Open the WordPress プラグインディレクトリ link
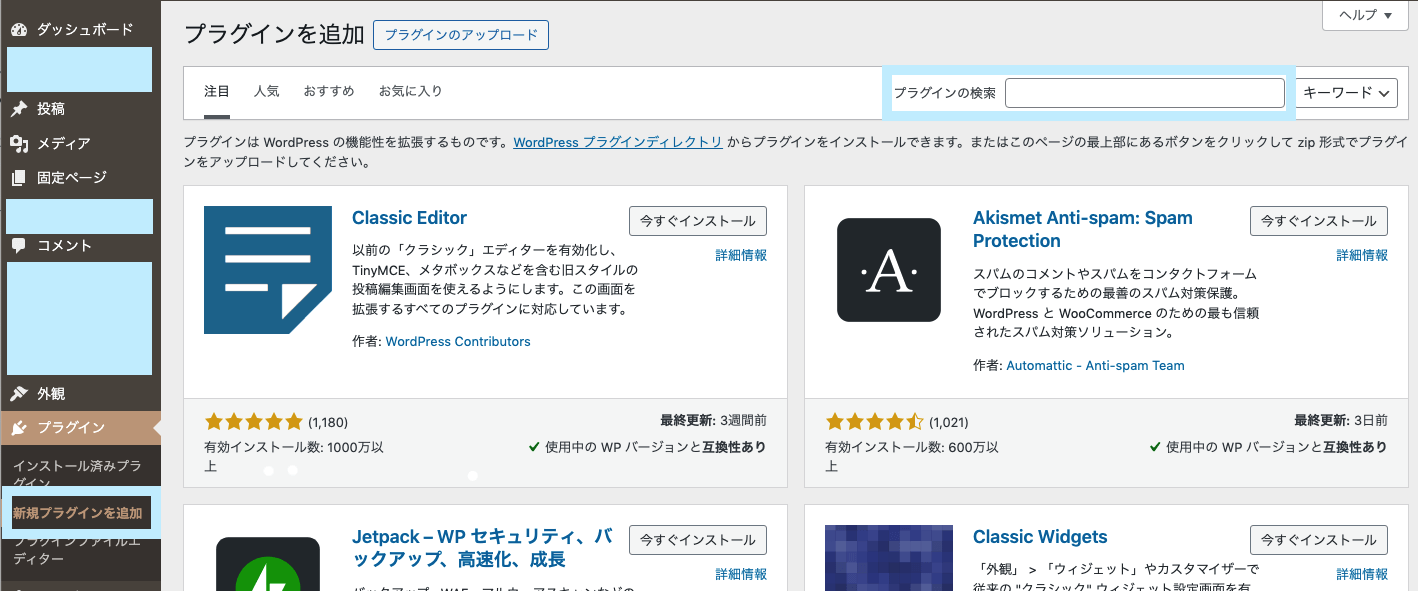 (x=617, y=142)
